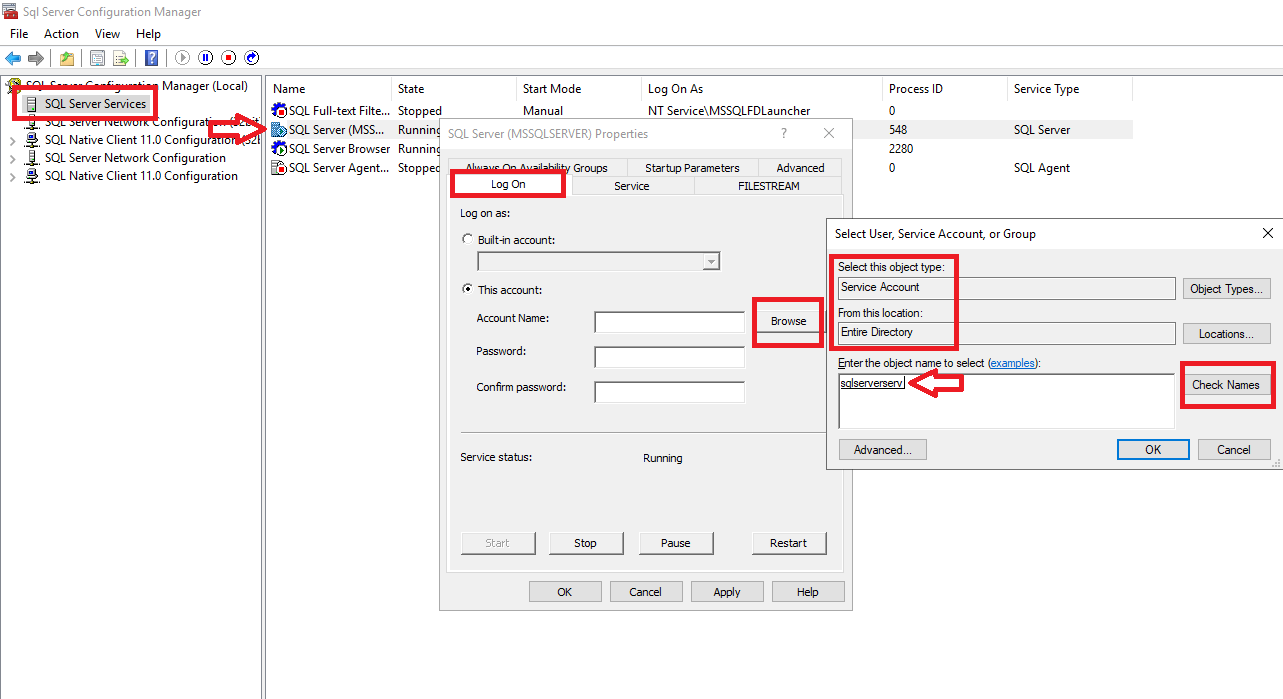Screen dimensions: 1283x699
Task: Click the Start service toolbar icon
Action: pos(182,57)
